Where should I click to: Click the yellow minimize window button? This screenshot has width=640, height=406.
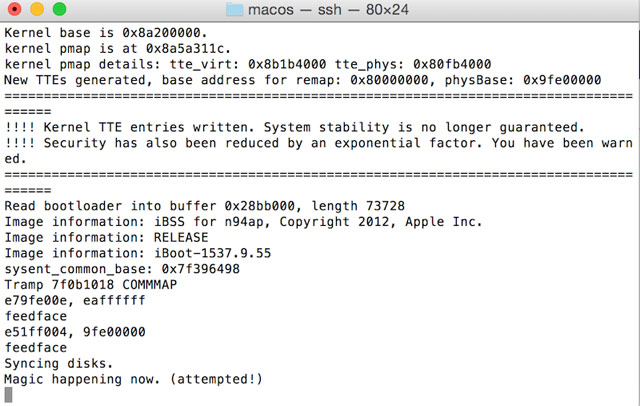click(x=35, y=11)
